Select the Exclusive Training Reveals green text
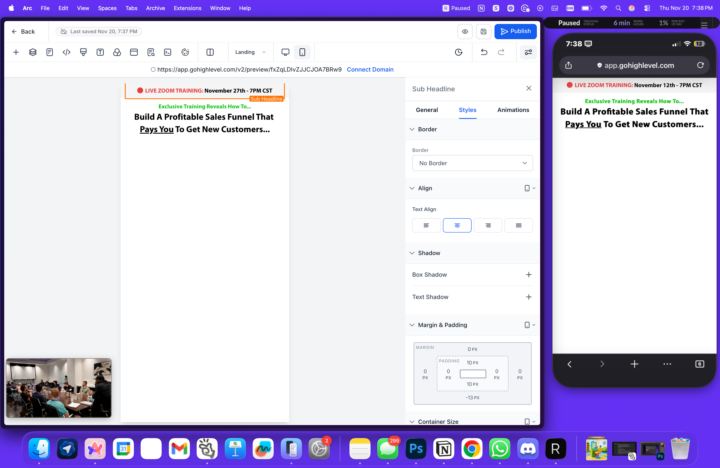The image size is (720, 468). click(204, 107)
